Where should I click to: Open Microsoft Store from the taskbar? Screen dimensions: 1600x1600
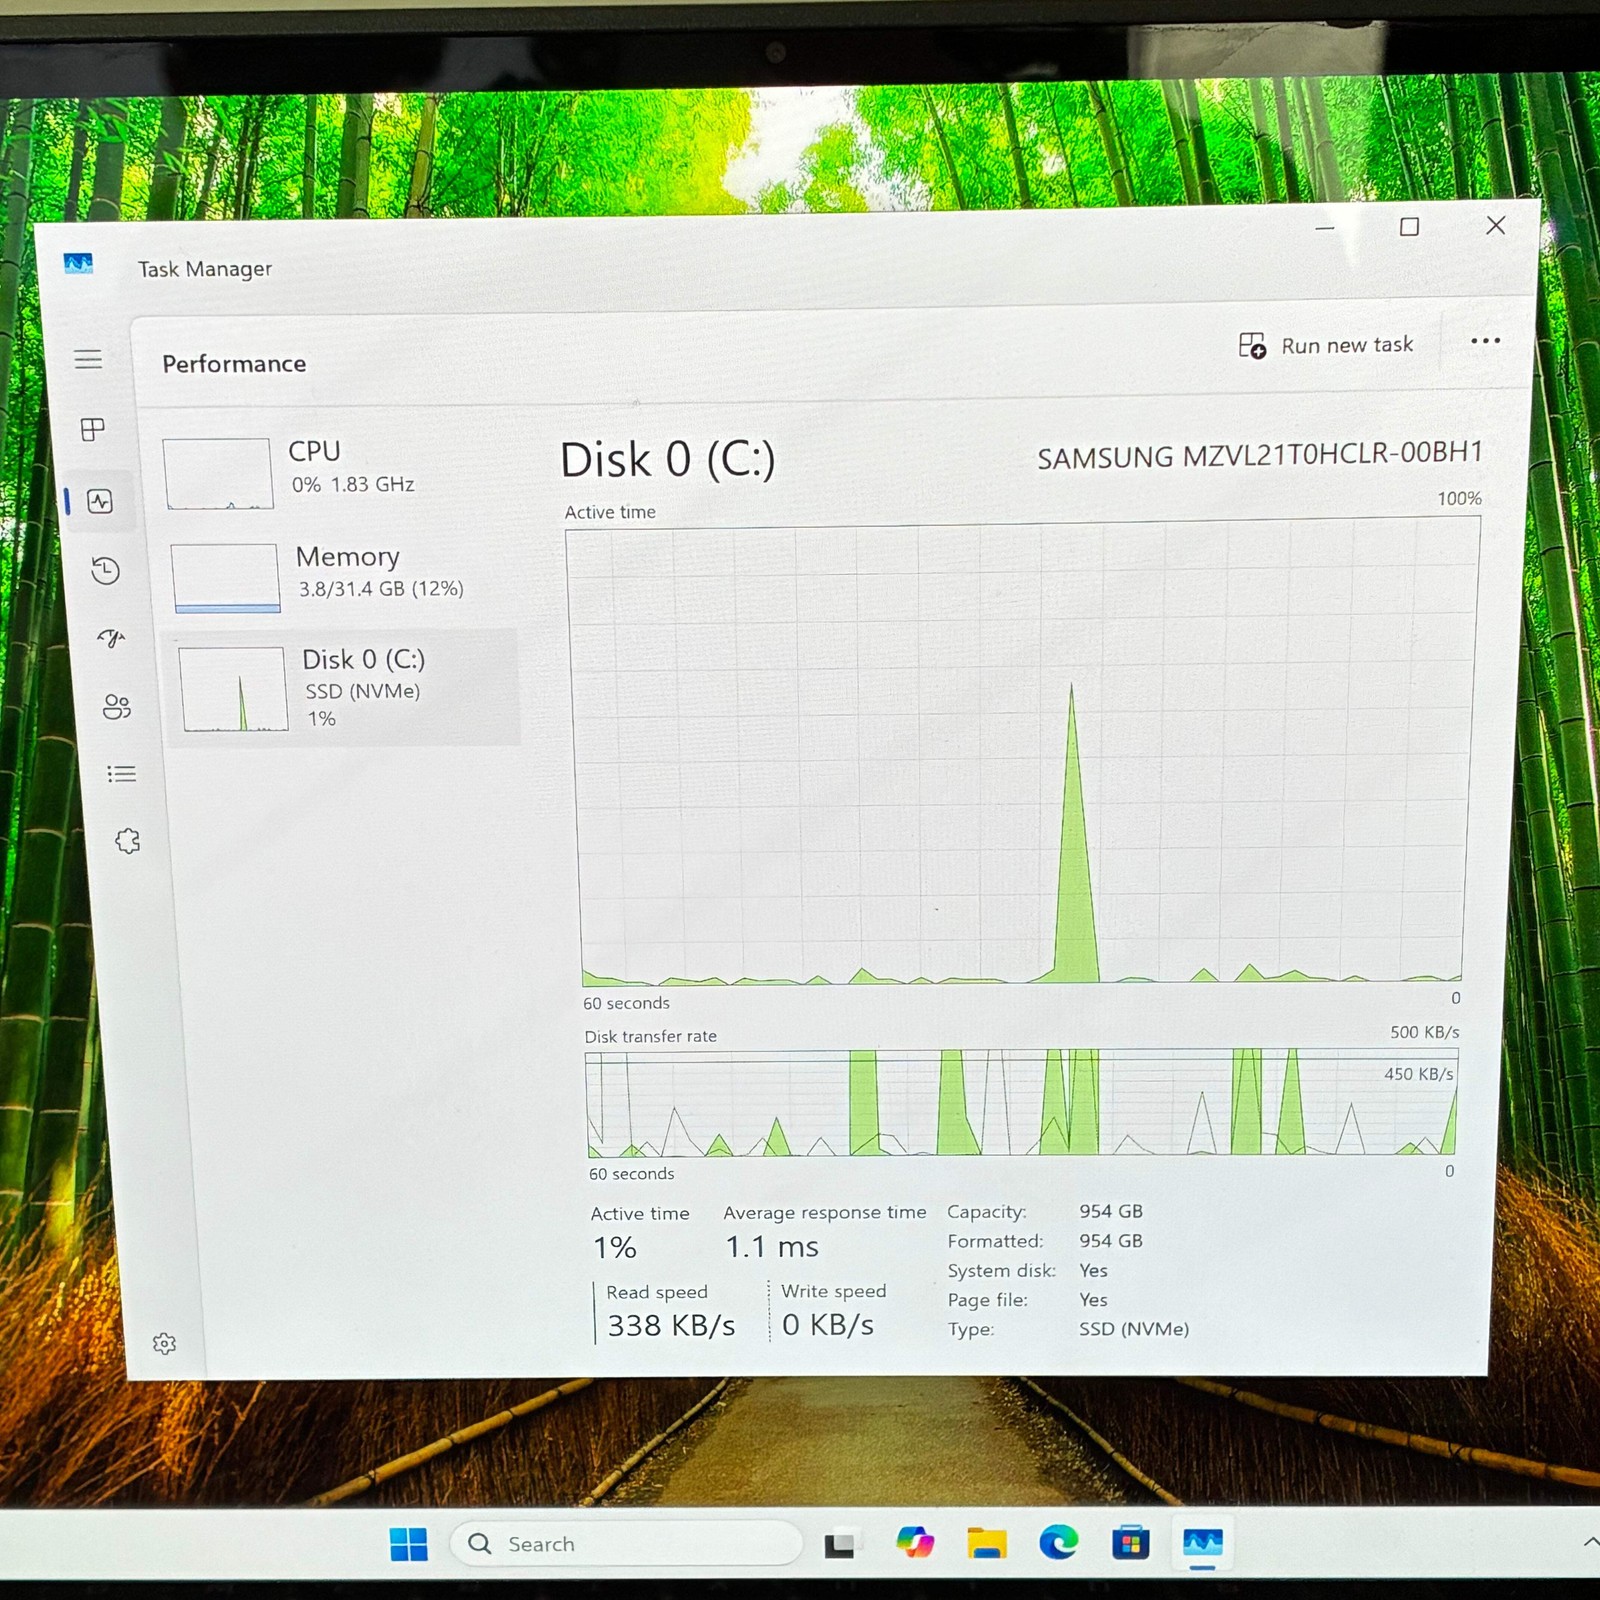coord(1131,1543)
